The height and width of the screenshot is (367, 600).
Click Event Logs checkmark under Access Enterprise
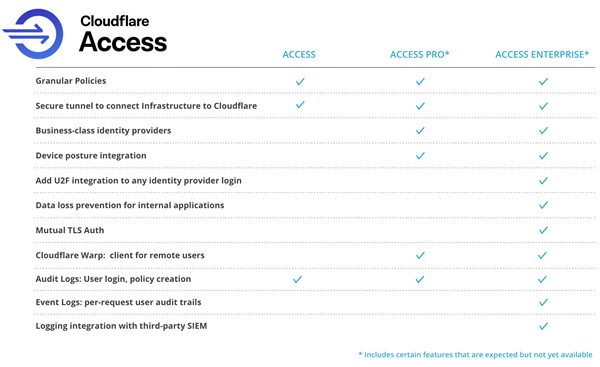[x=543, y=303]
